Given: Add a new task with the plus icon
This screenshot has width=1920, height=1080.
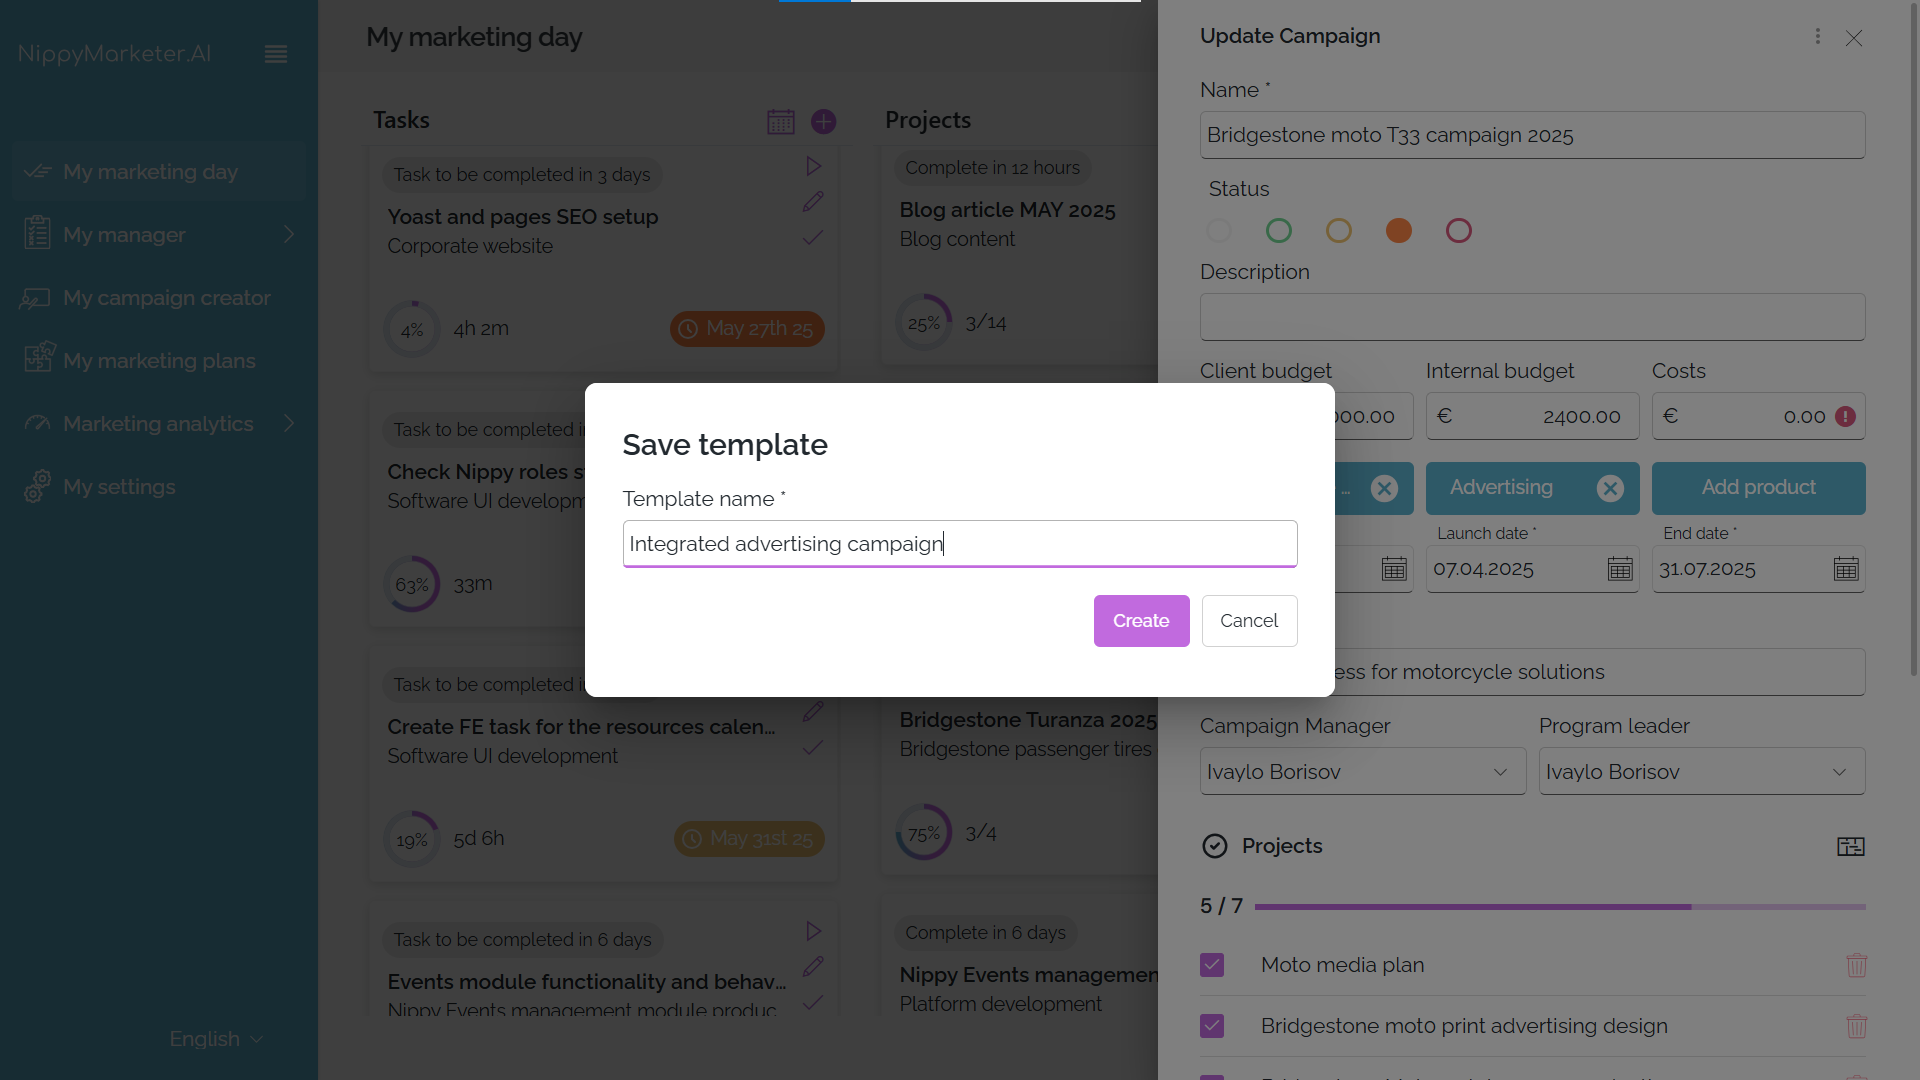Looking at the screenshot, I should click(823, 121).
